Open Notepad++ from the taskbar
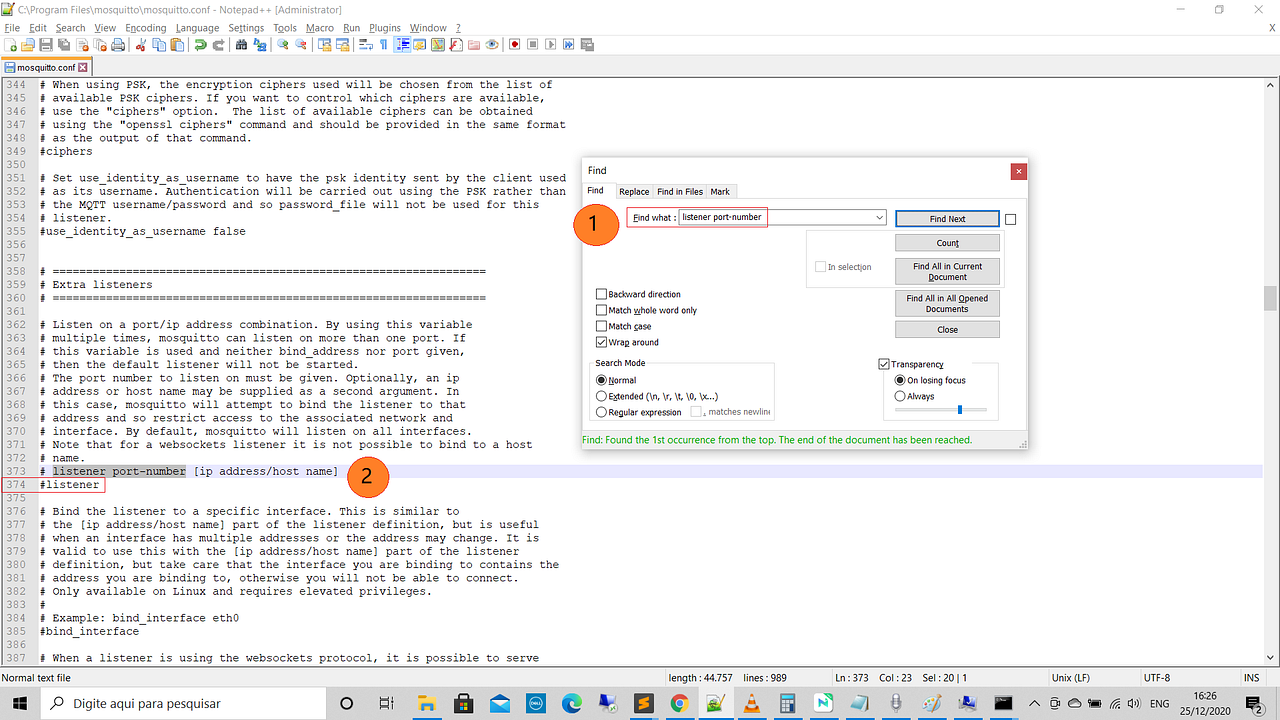 coord(823,703)
